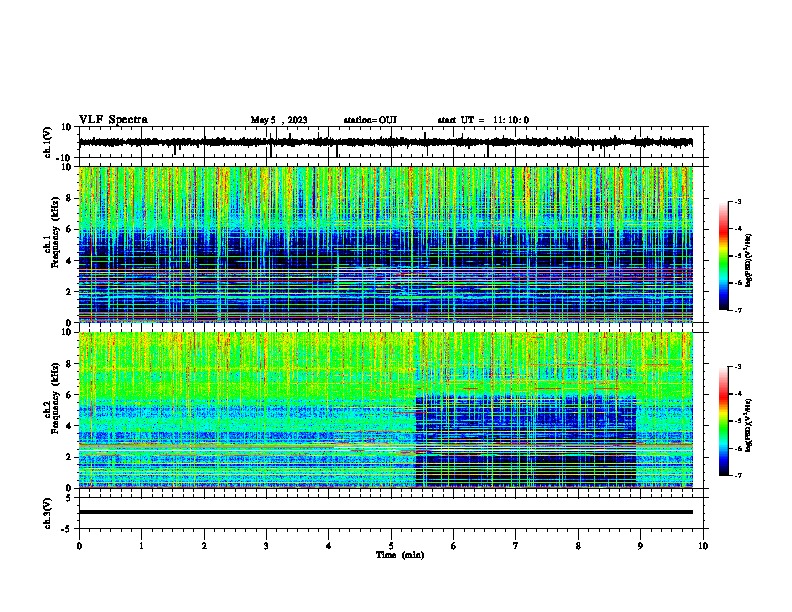Image resolution: width=792 pixels, height=612 pixels.
Task: Click the ch.2 spectrogram color scale bar
Action: (x=724, y=421)
